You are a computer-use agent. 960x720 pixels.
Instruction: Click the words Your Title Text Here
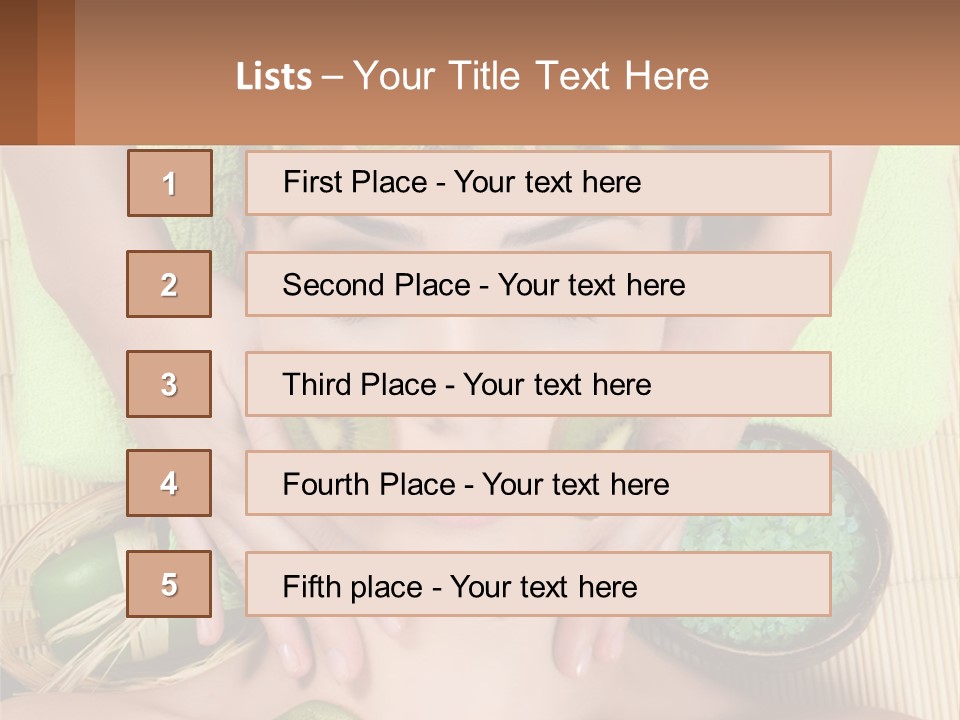point(531,76)
